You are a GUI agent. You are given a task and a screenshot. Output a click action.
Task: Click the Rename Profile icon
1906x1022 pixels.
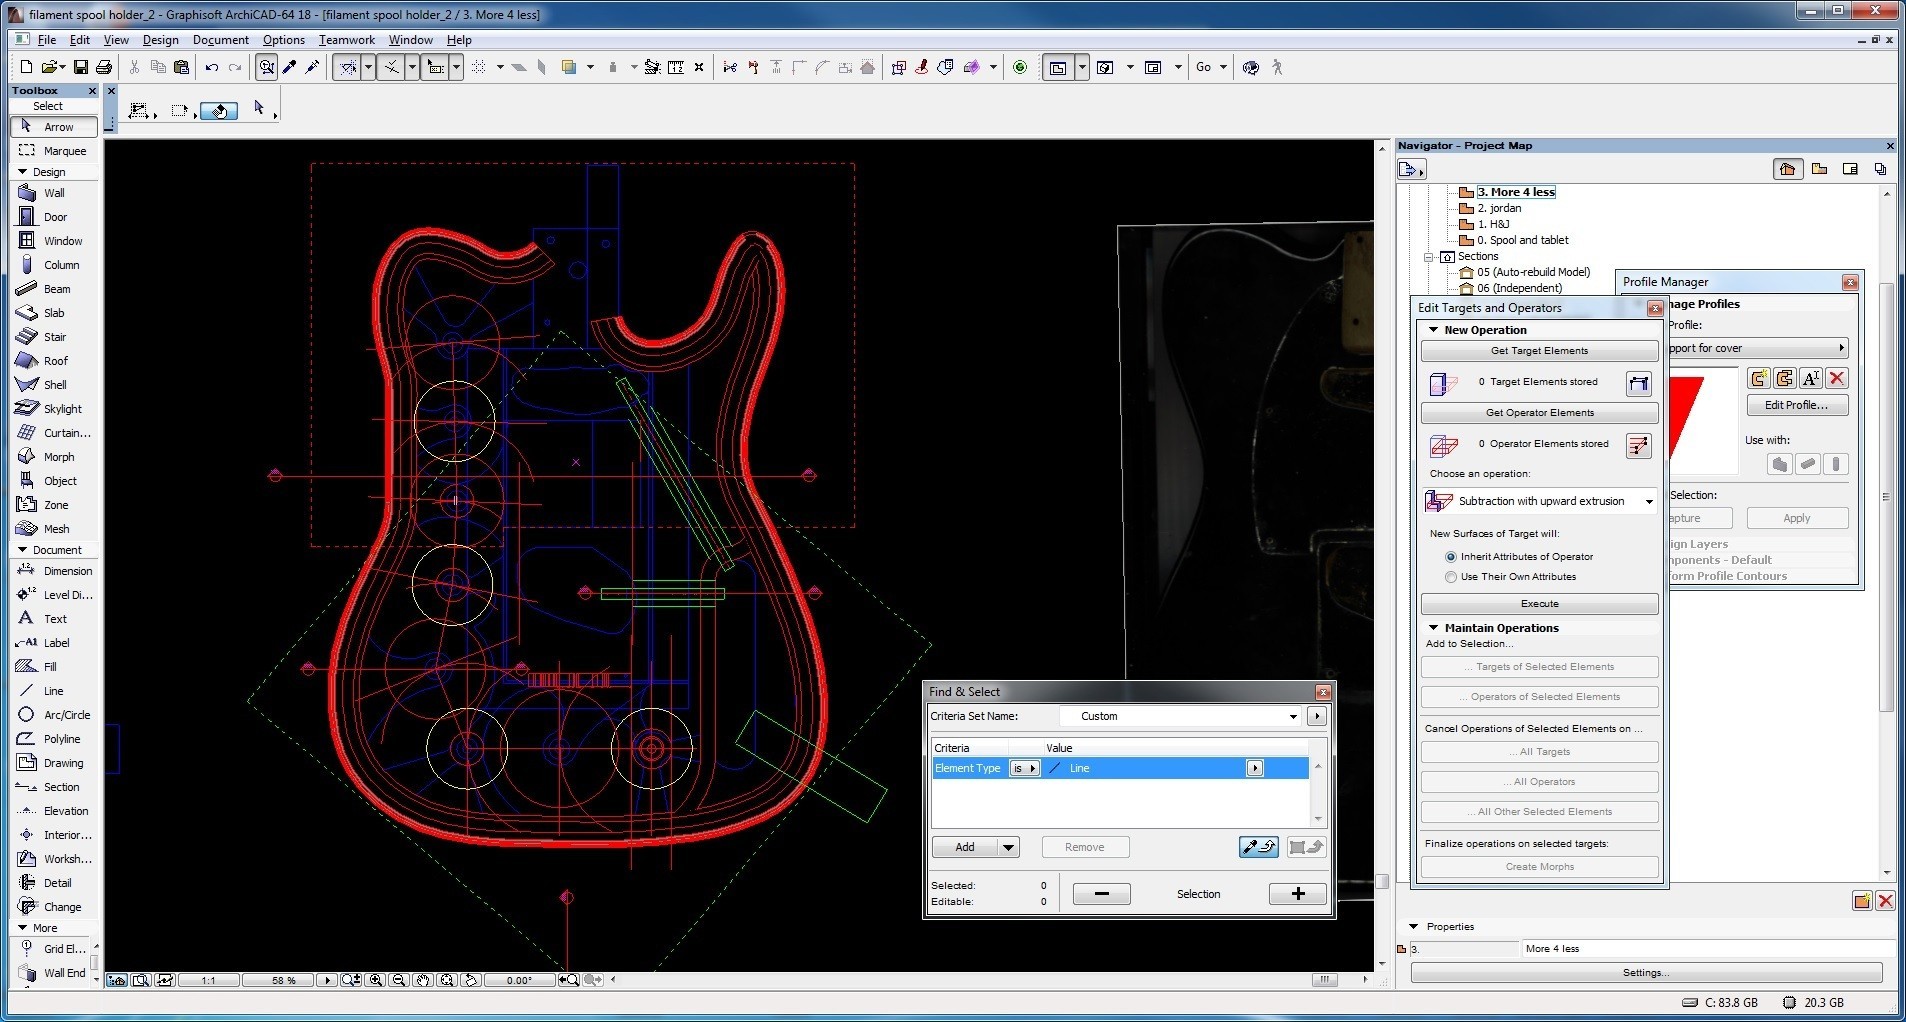click(1811, 378)
